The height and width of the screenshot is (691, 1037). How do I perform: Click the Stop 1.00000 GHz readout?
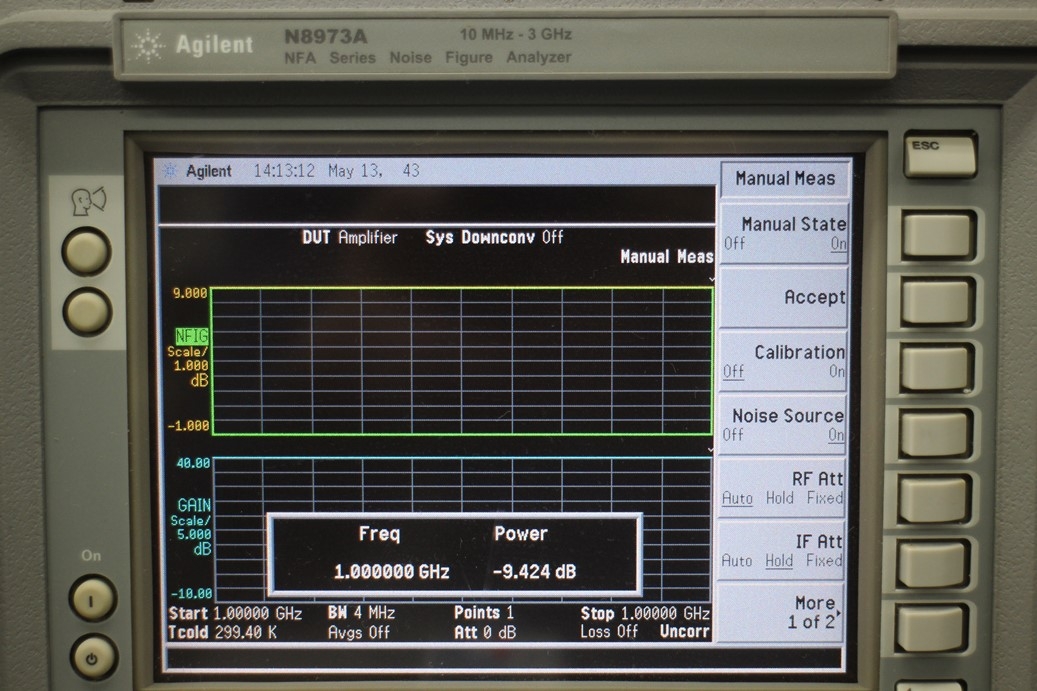645,614
